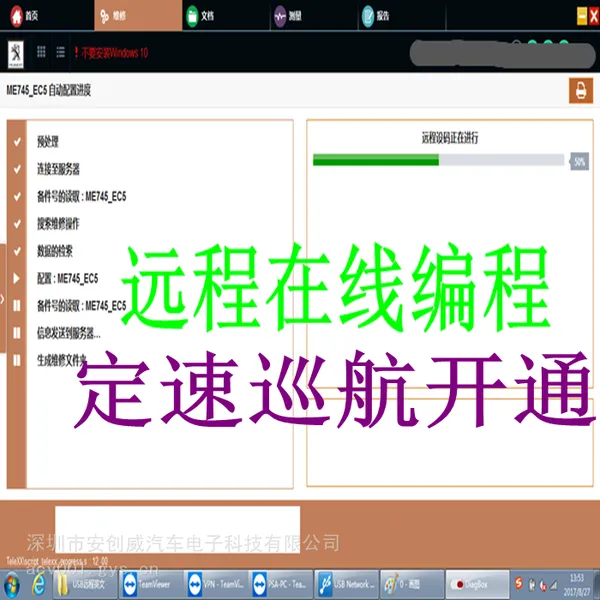Print the ME745_EC5 configuration progress page
The image size is (600, 600).
coord(580,91)
